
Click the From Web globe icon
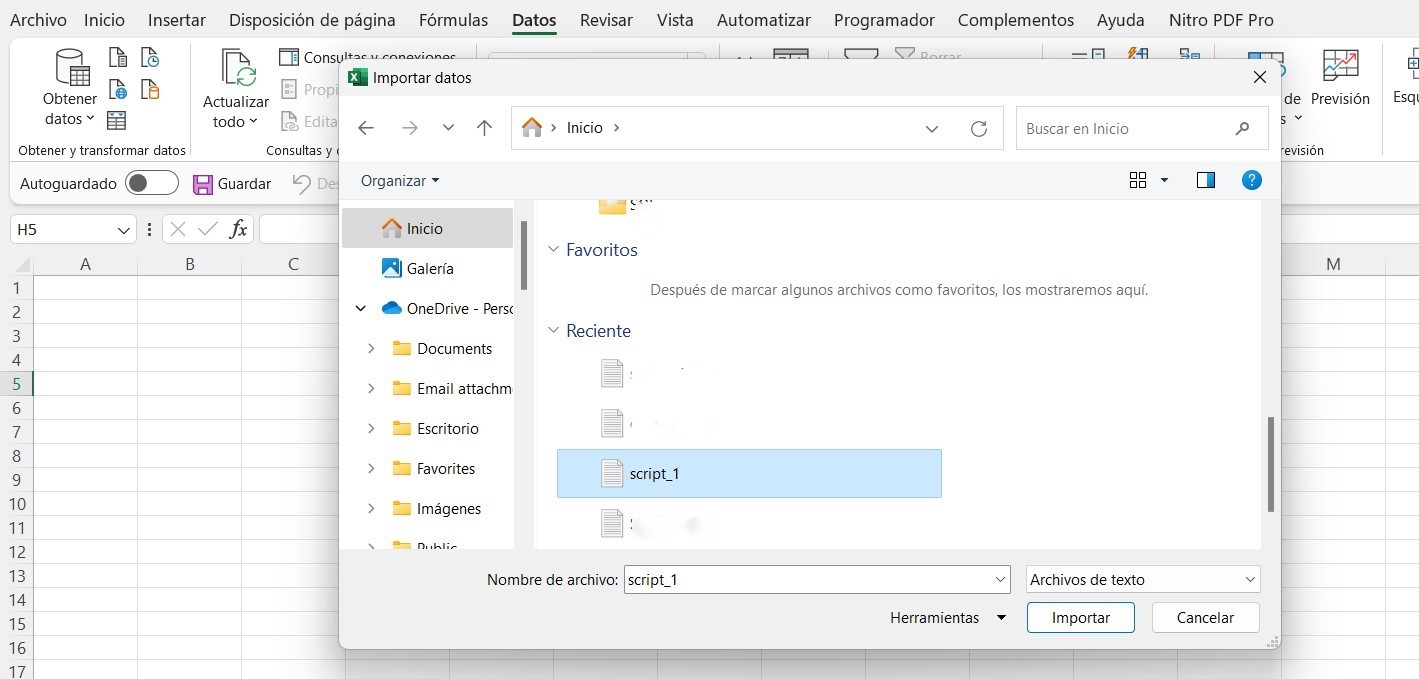point(117,90)
